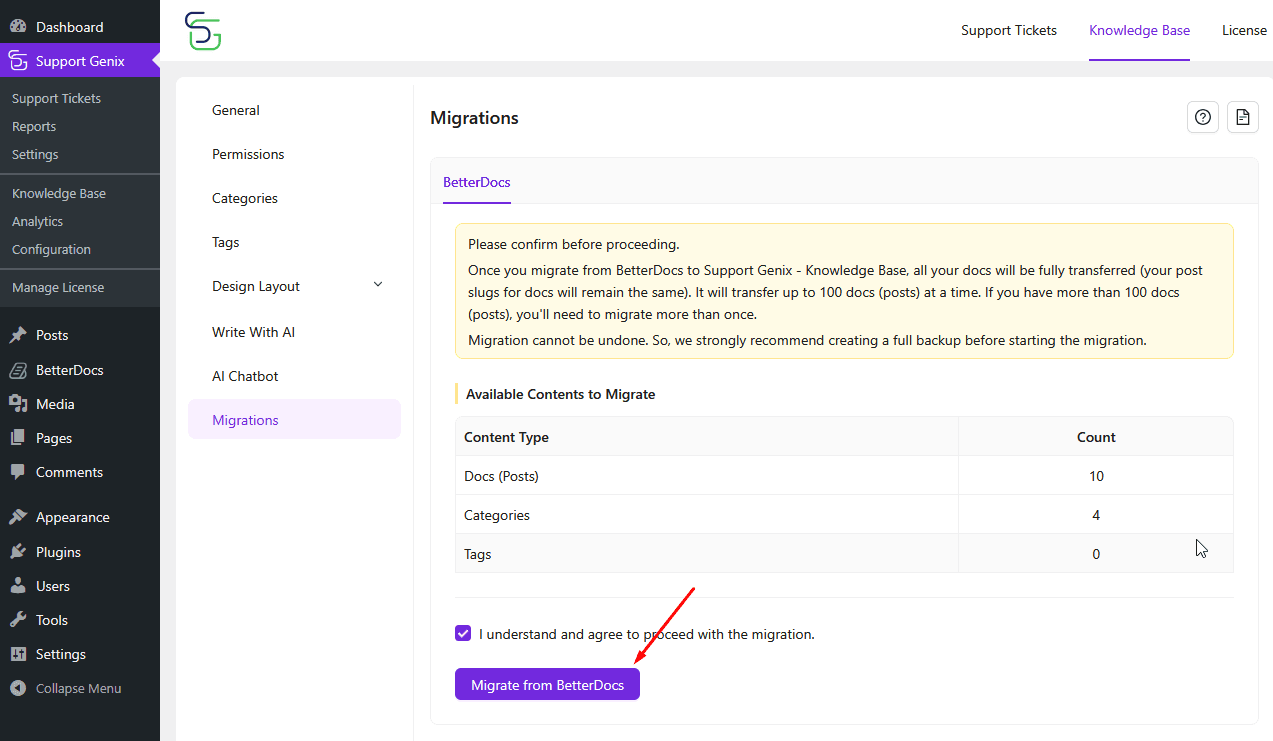Click the Settings sliders icon in WordPress menu
Image resolution: width=1273 pixels, height=741 pixels.
click(18, 654)
